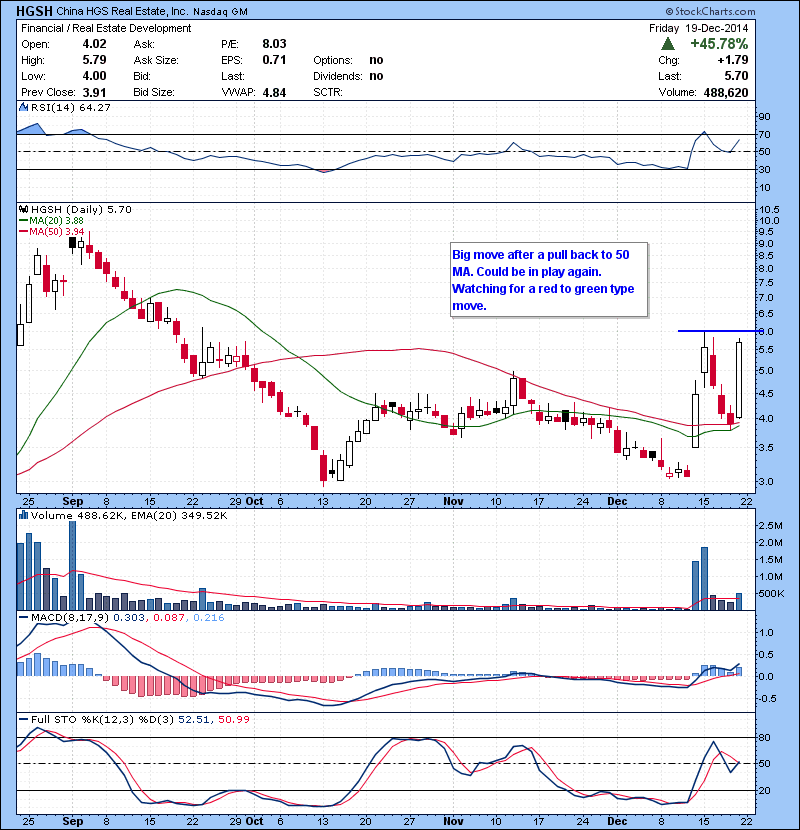
Task: Click the EPS value 0.71
Action: click(x=274, y=60)
